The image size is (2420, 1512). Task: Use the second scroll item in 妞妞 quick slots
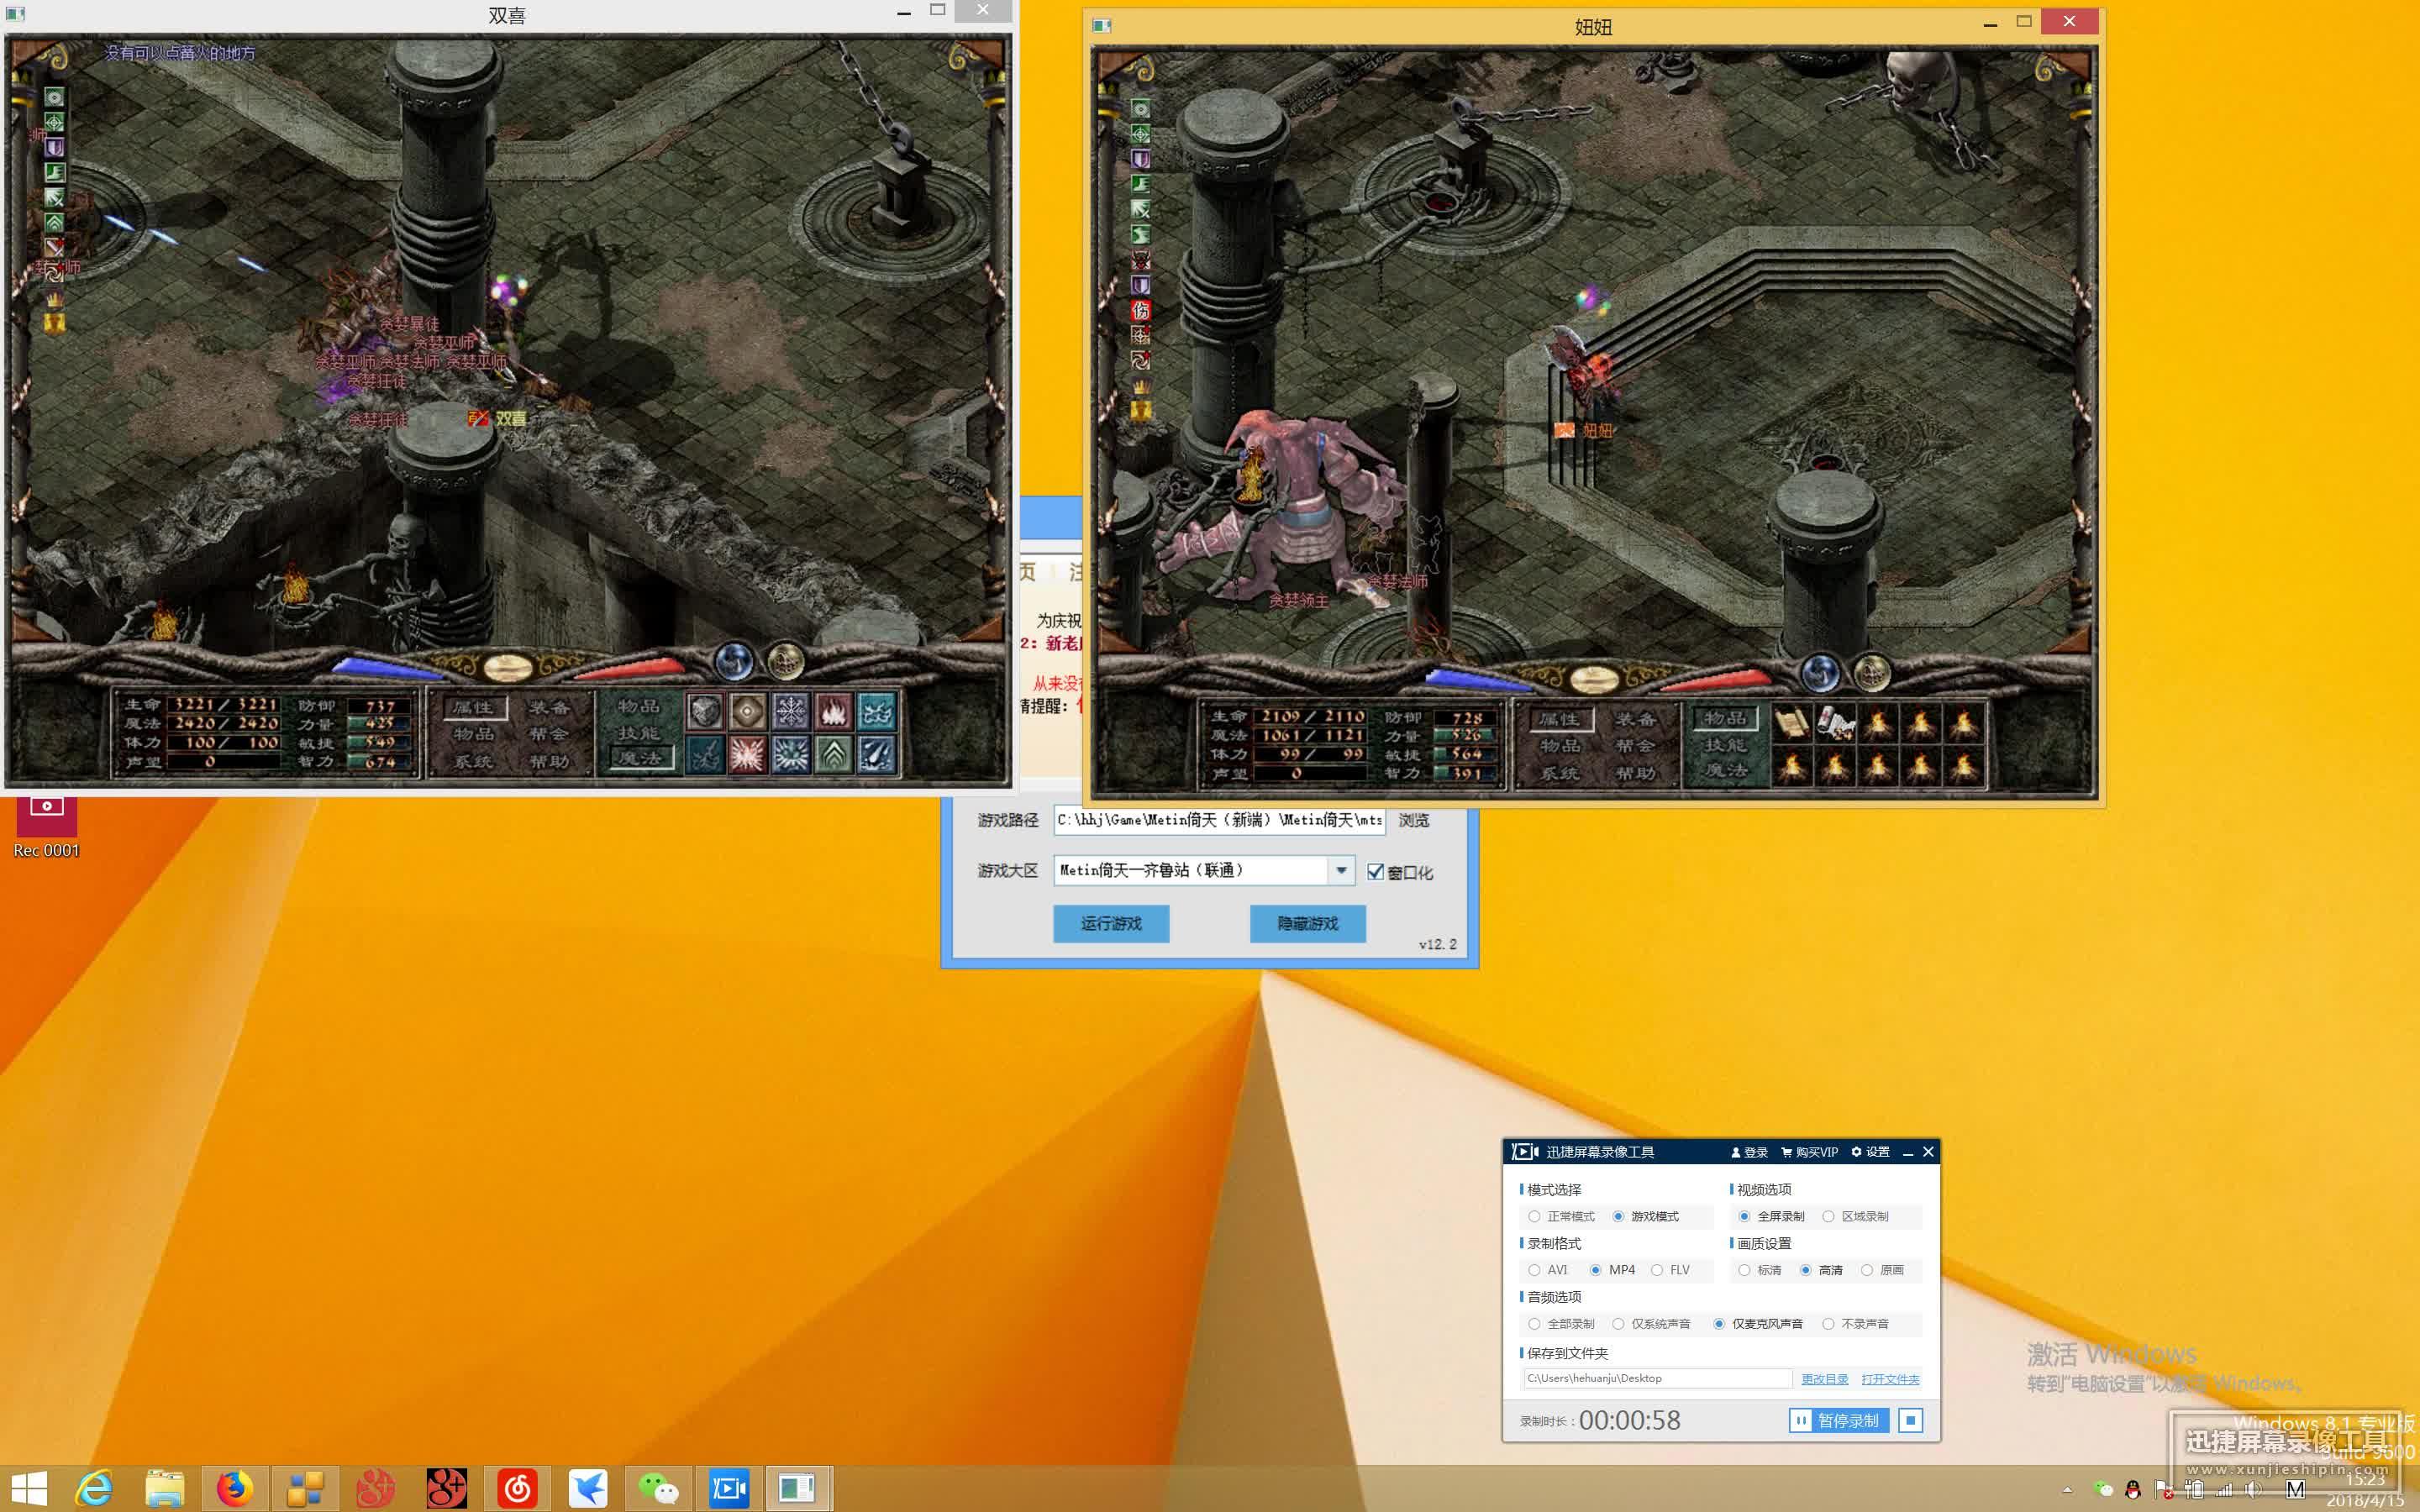[1835, 723]
